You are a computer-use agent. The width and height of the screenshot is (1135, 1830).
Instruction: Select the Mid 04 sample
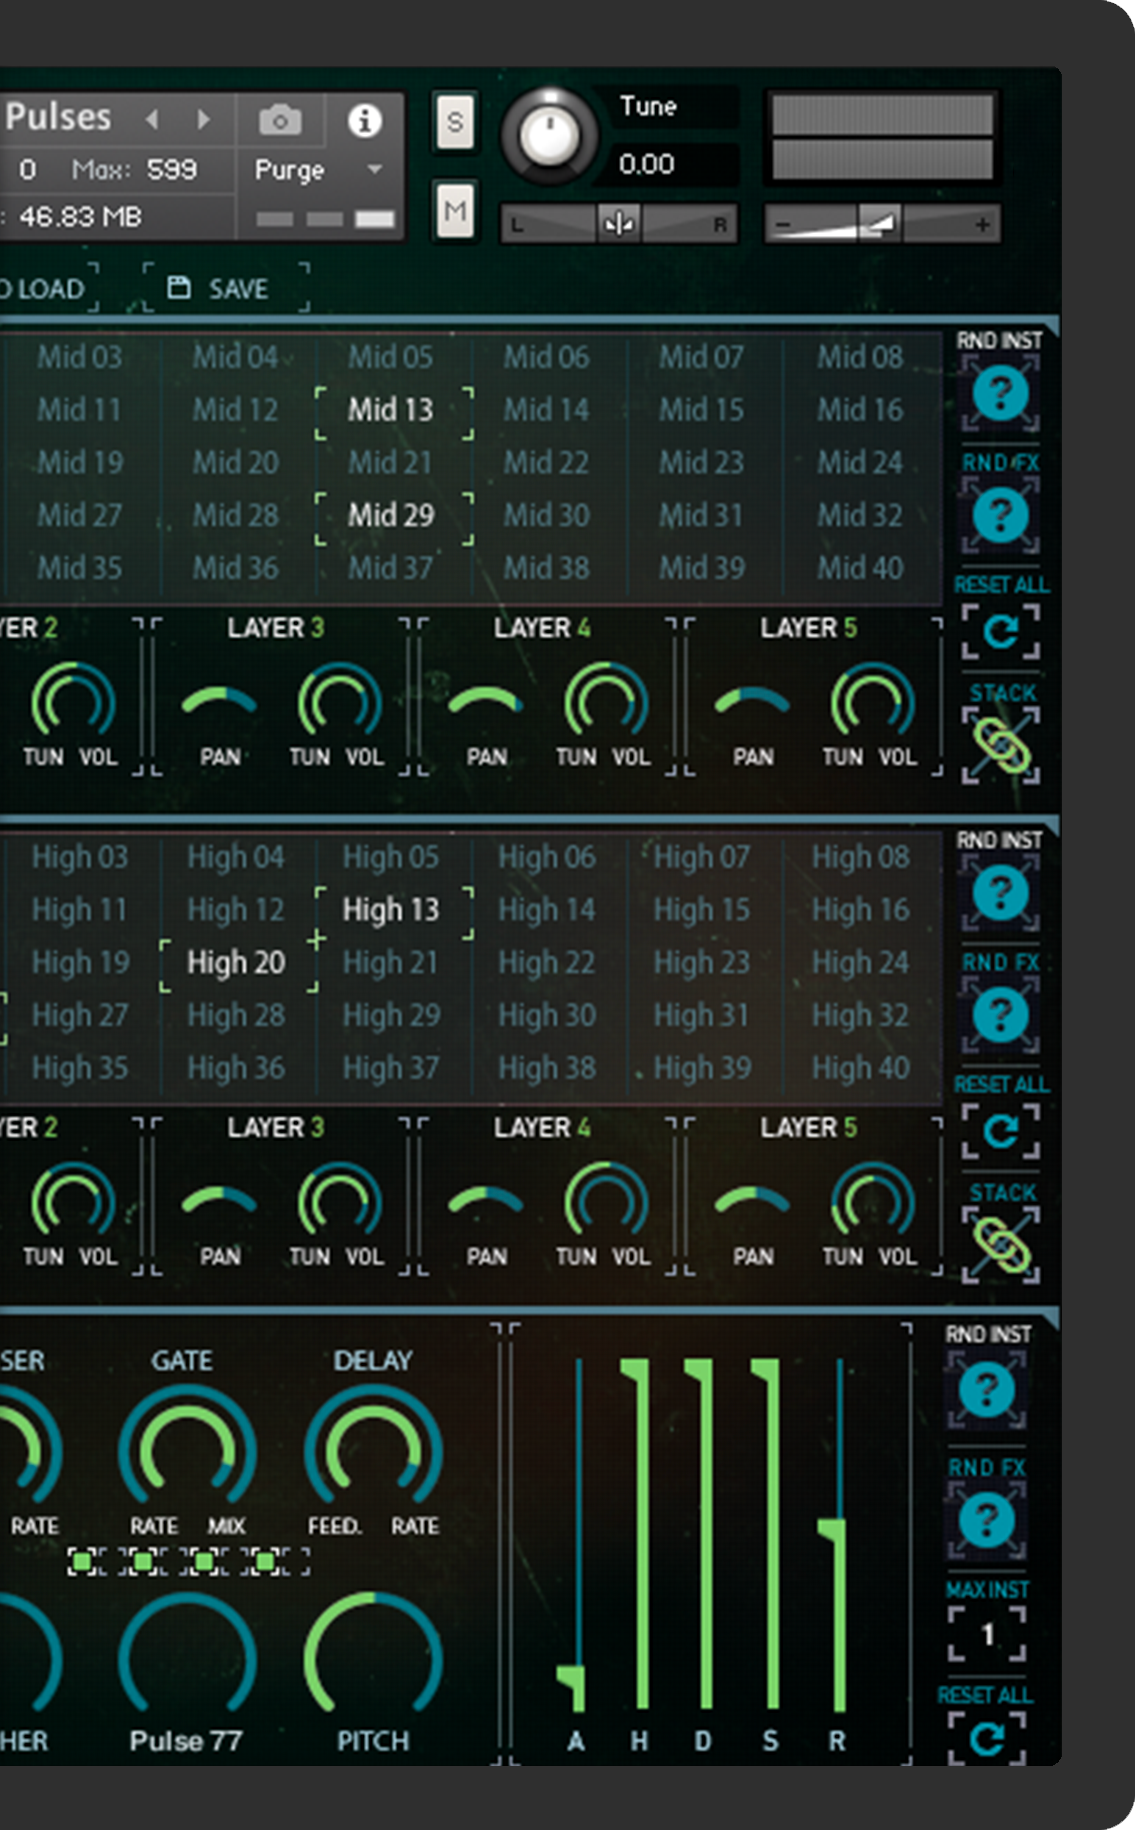[236, 357]
